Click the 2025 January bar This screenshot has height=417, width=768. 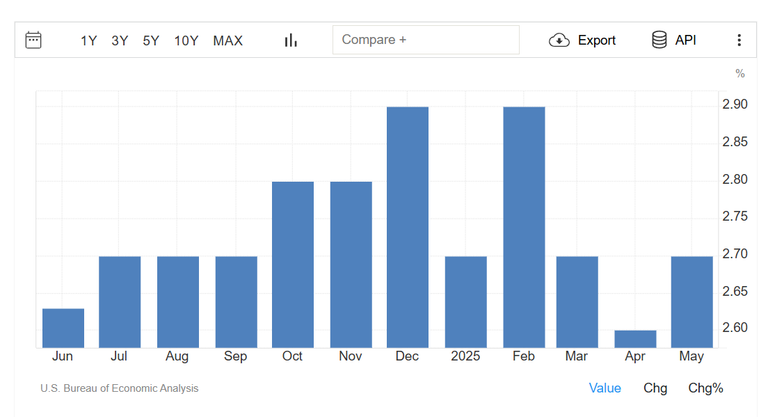pos(466,302)
